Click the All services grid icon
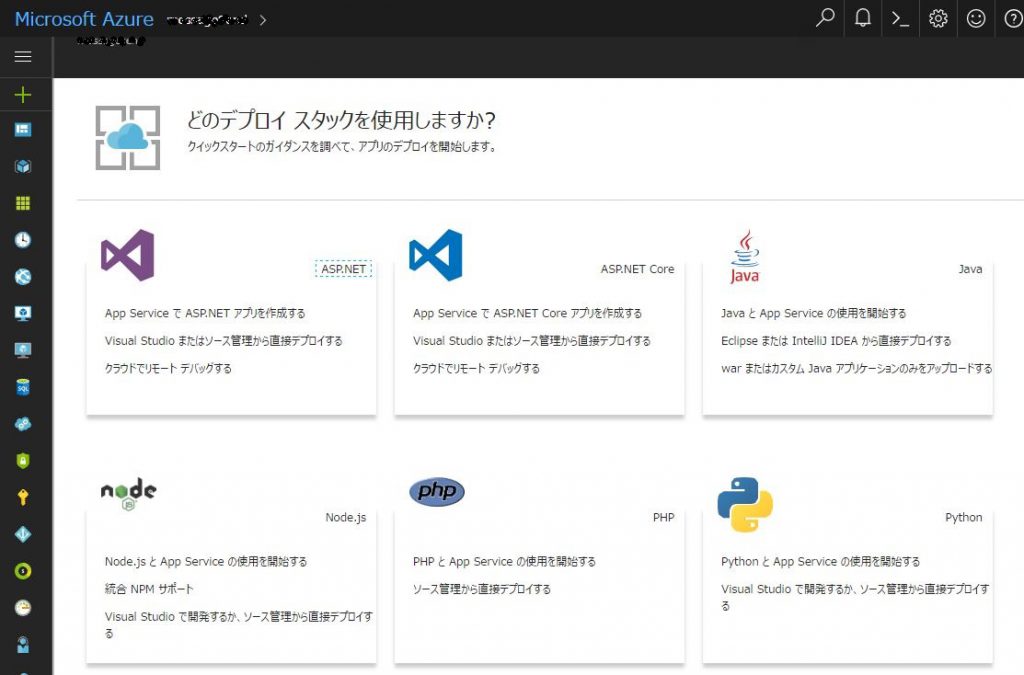 click(x=23, y=202)
